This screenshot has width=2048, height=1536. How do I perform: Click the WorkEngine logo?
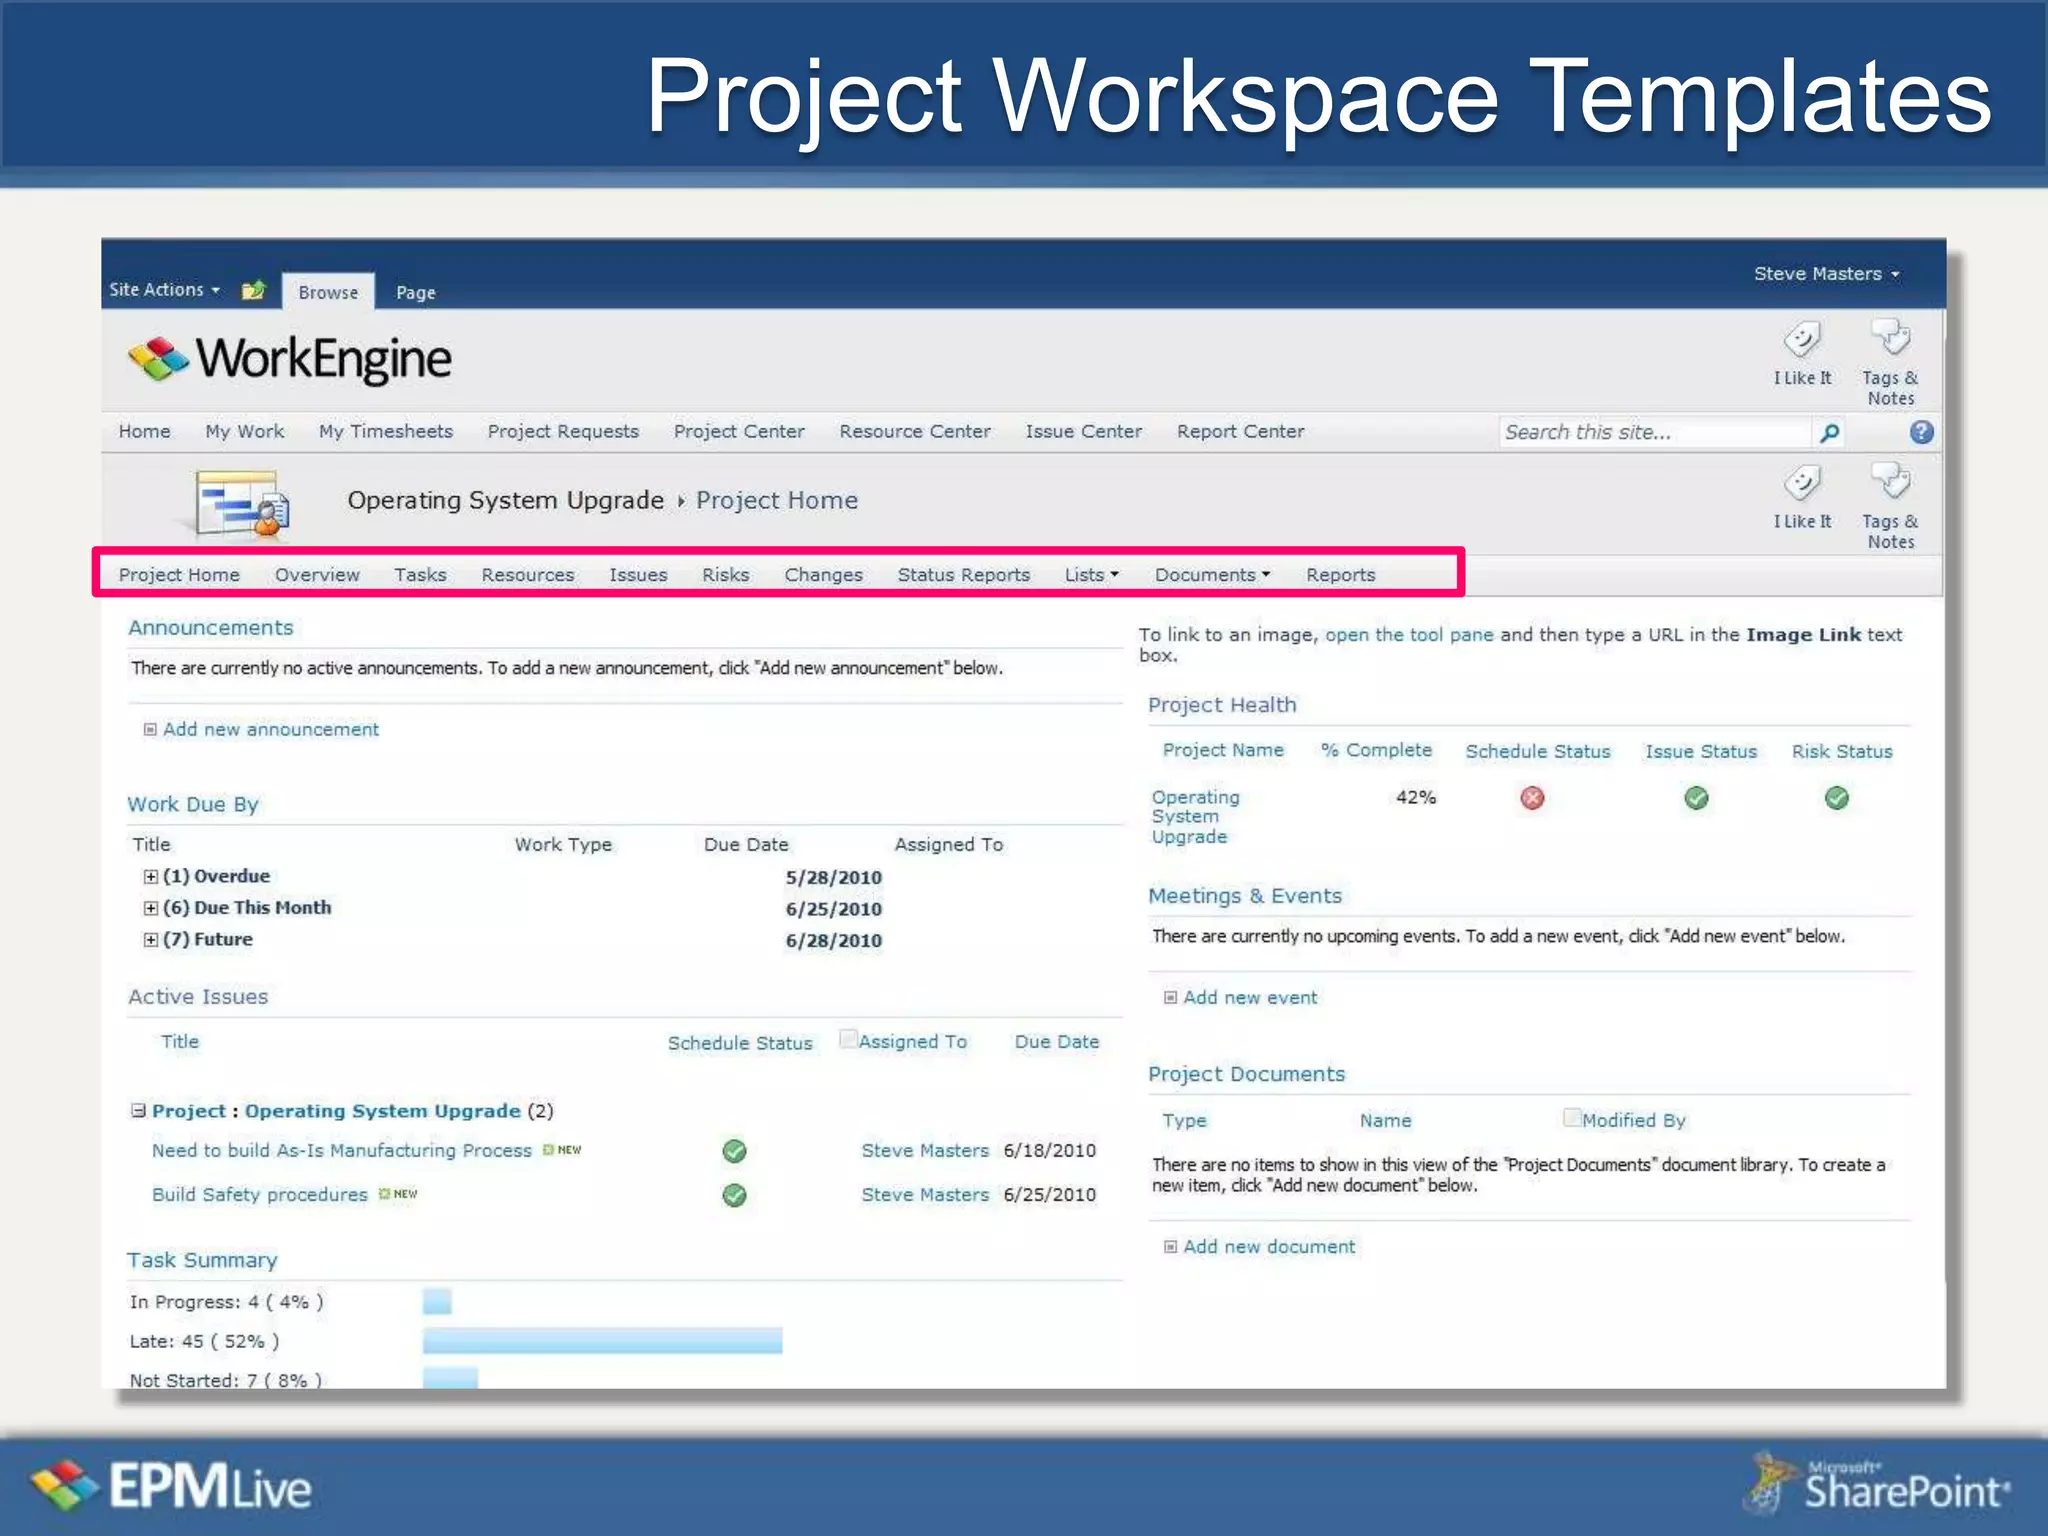tap(290, 359)
